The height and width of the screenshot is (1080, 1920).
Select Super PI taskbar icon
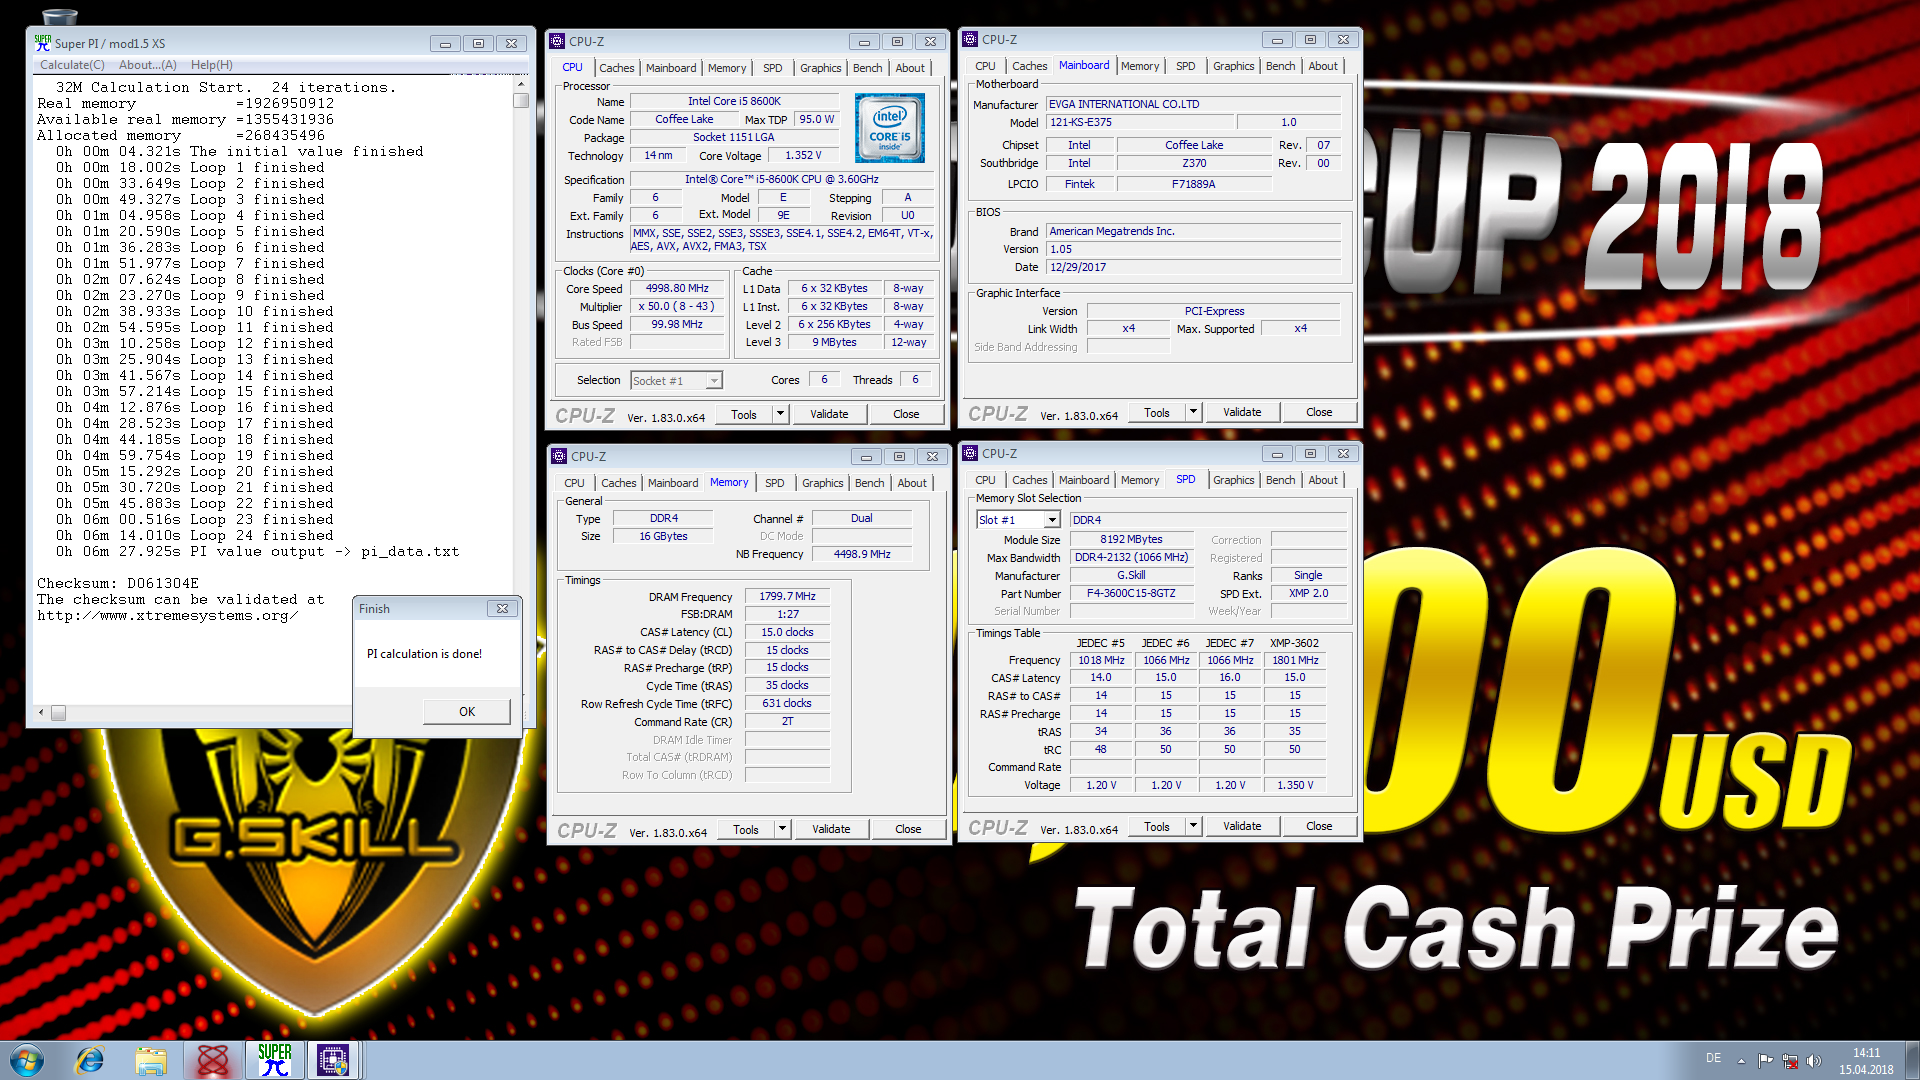pos(274,1060)
